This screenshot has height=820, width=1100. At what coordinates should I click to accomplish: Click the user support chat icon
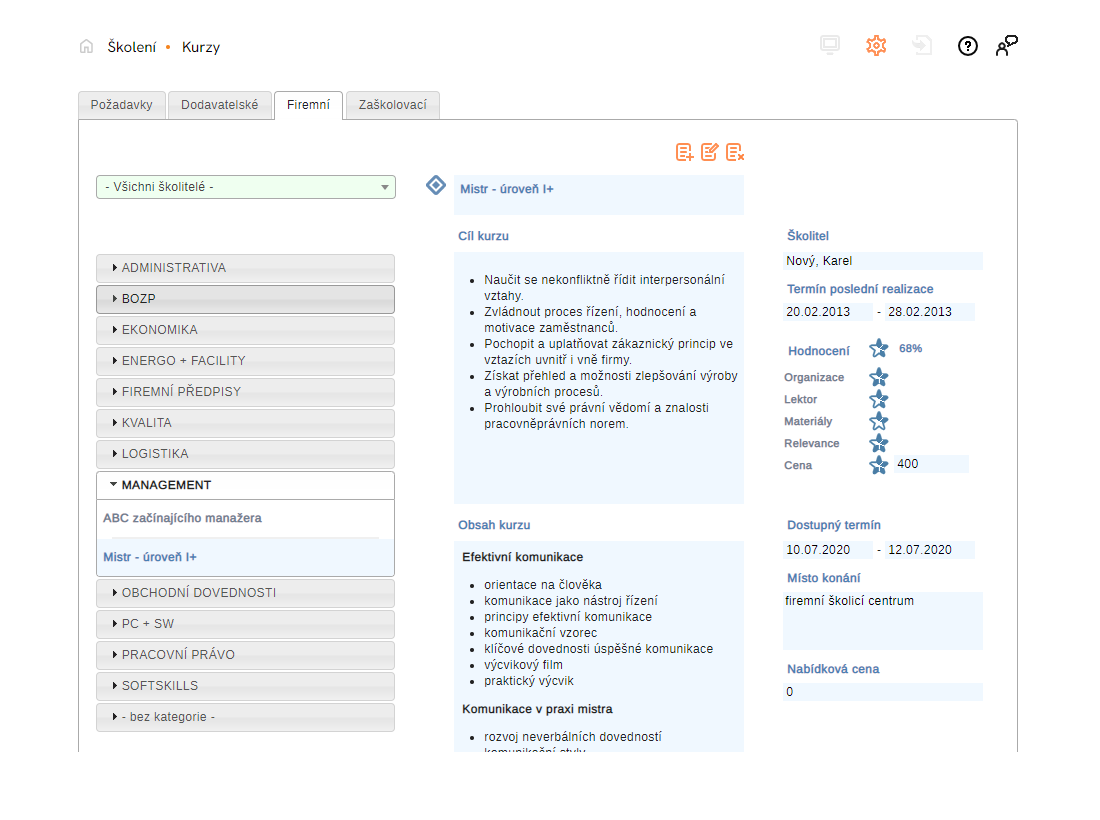tap(1006, 46)
